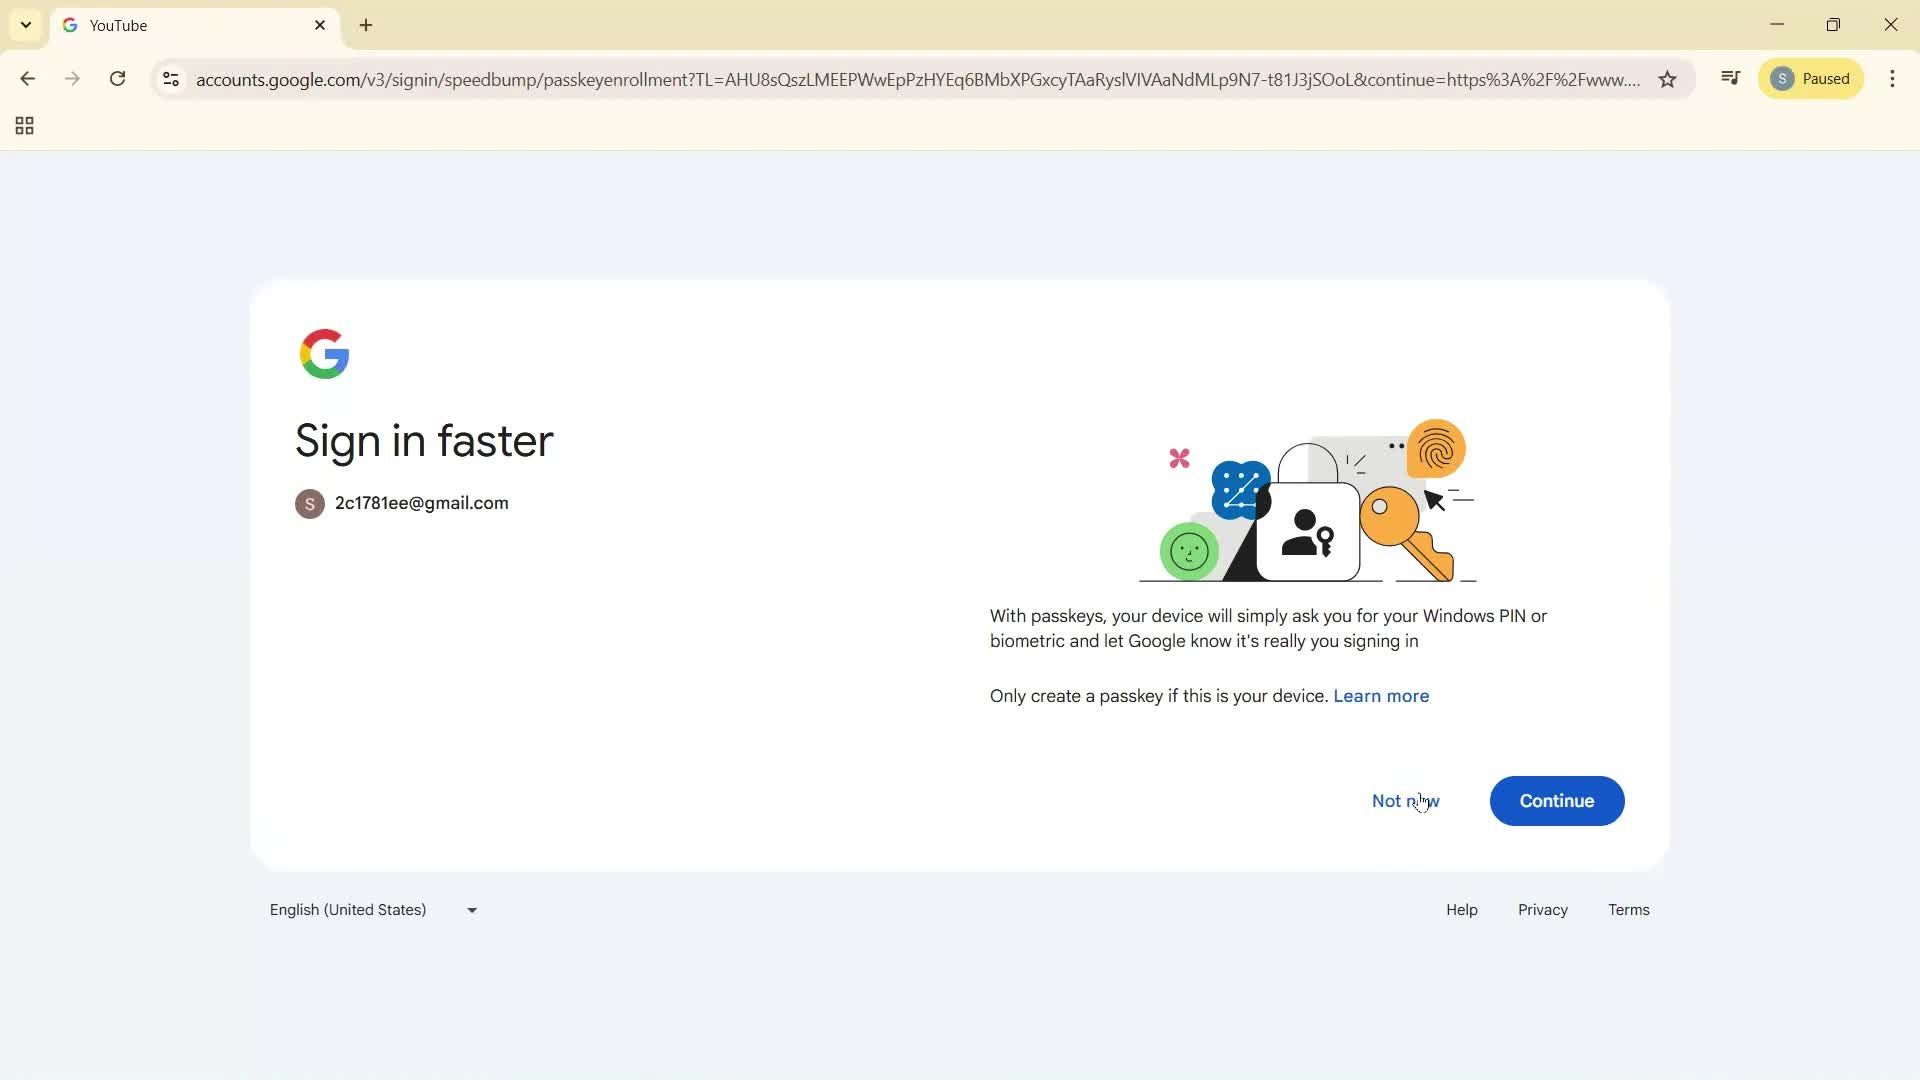Select Not now to skip passkey setup
This screenshot has height=1080, width=1920.
1404,800
